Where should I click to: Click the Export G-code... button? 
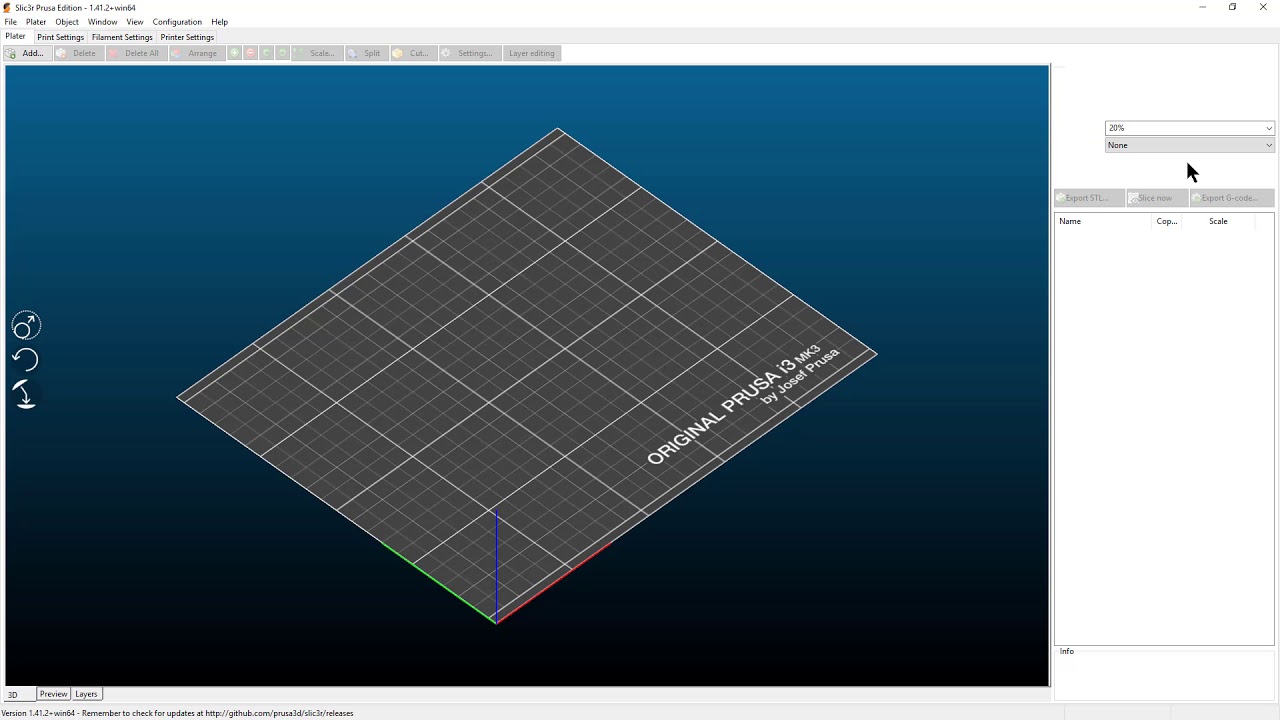point(1230,198)
